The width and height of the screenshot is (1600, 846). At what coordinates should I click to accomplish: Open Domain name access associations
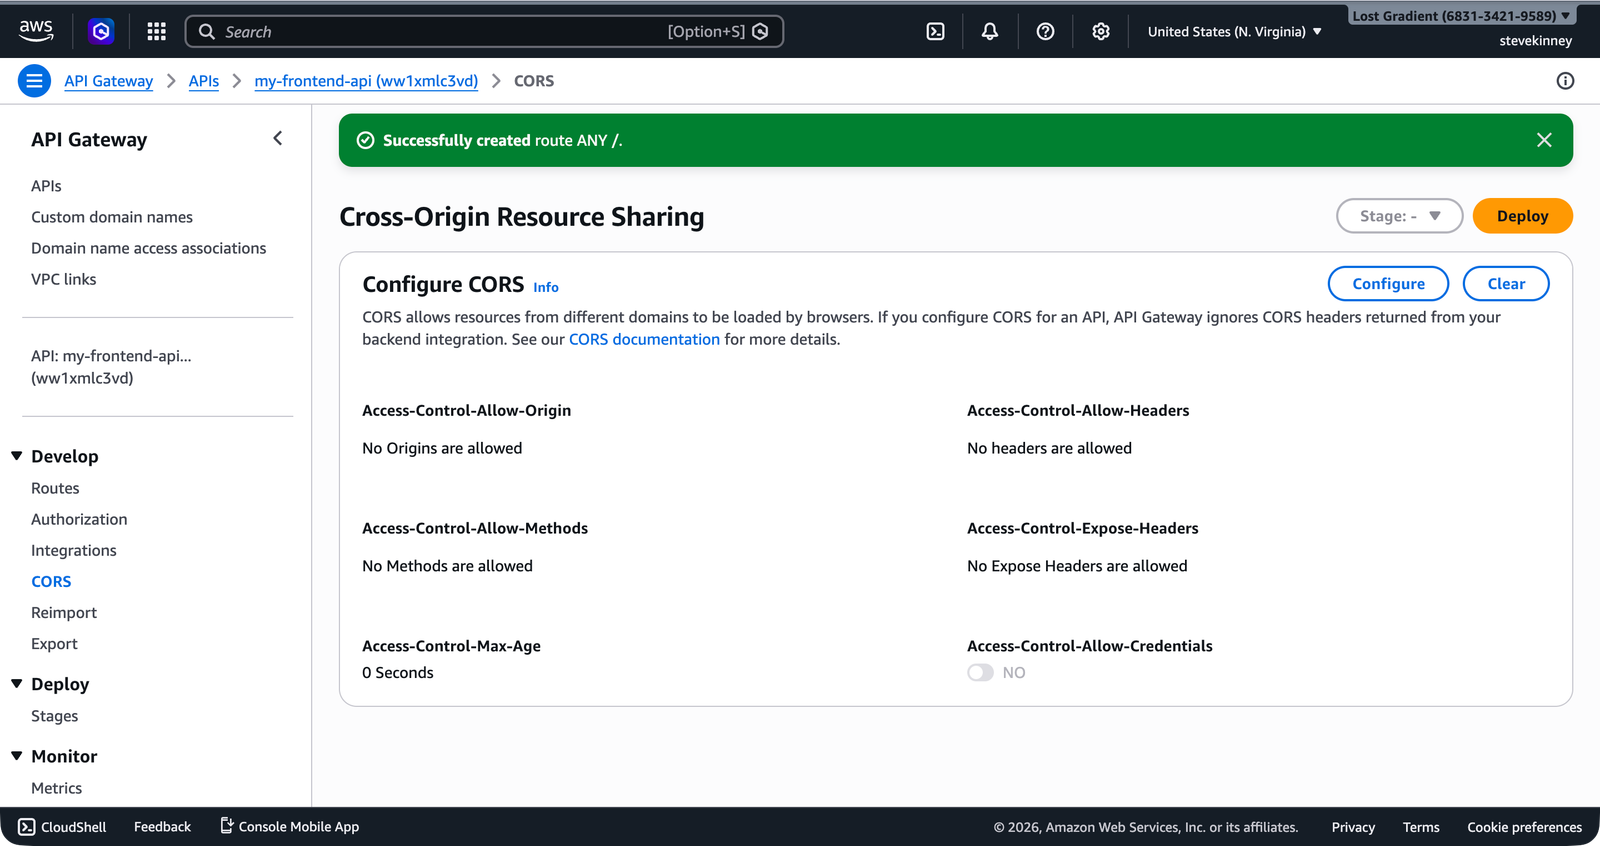[148, 248]
